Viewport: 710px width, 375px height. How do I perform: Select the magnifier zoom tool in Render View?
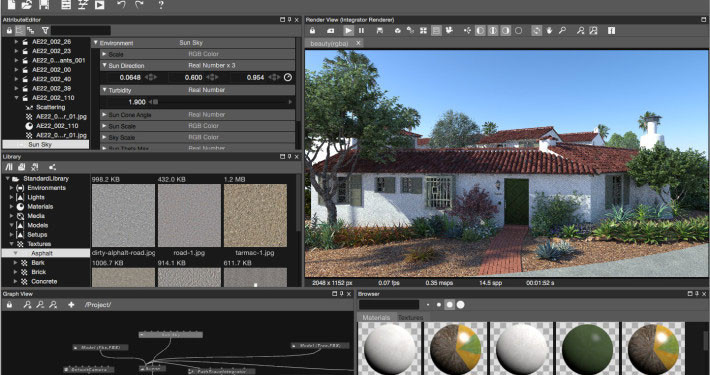[562, 31]
